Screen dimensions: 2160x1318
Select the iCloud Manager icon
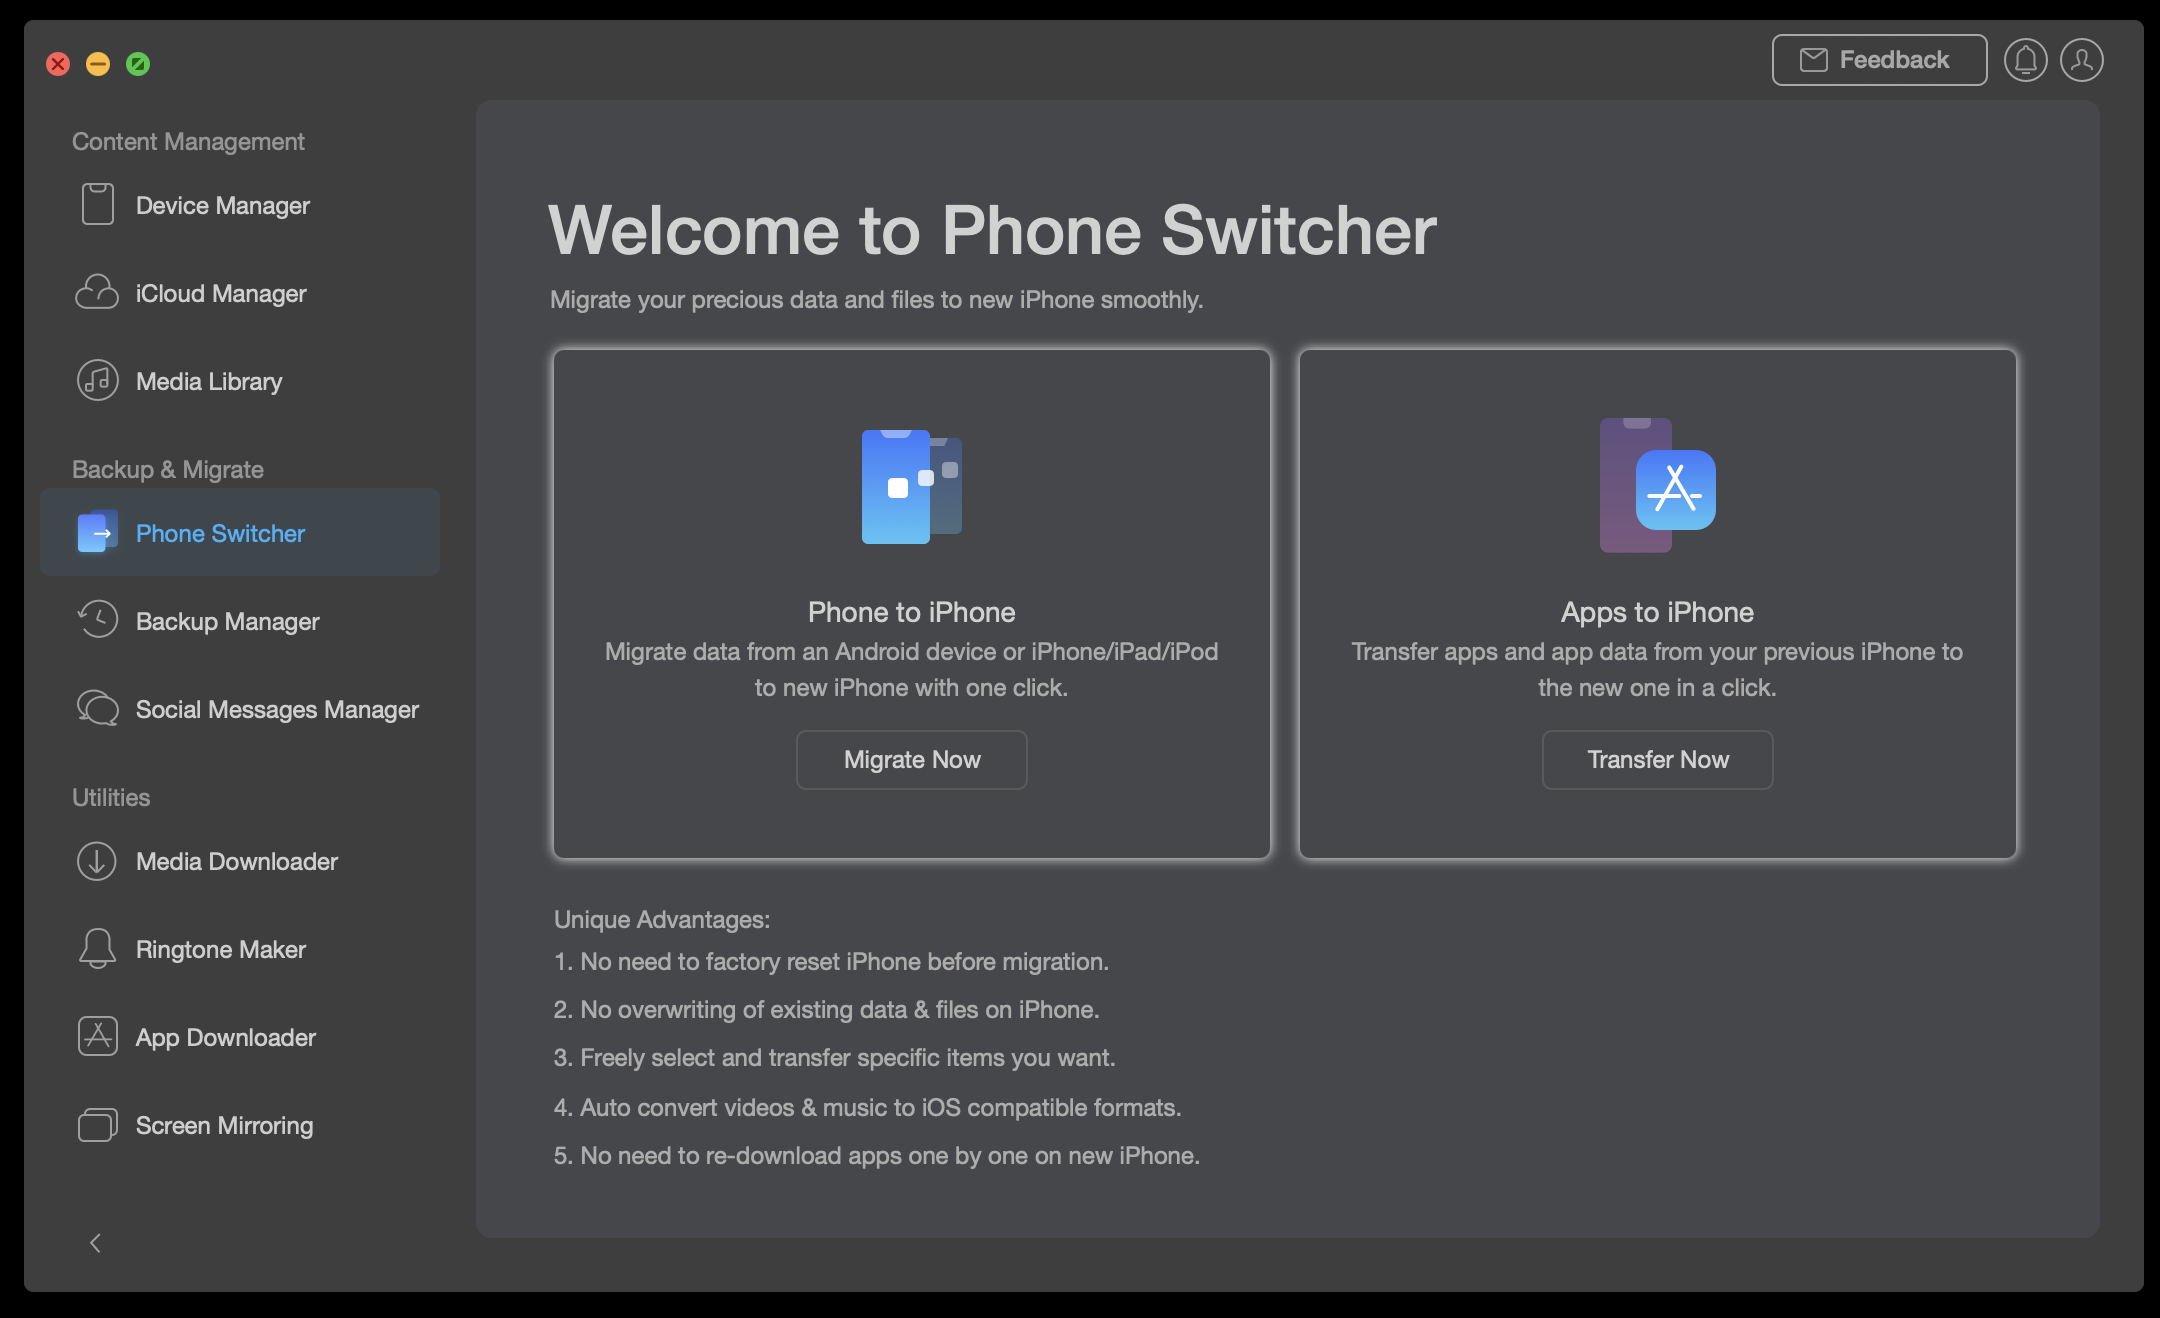point(97,290)
